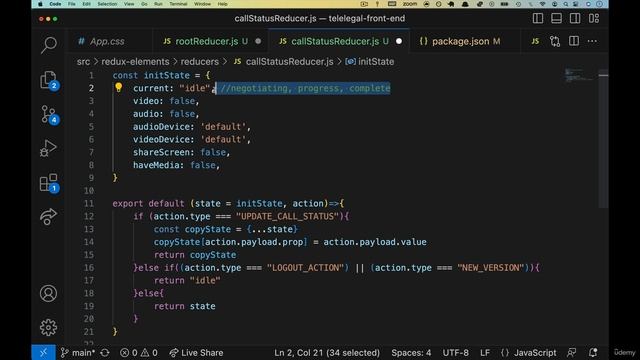Open the Search view in activity bar
This screenshot has width=640, height=360.
pos(49,45)
